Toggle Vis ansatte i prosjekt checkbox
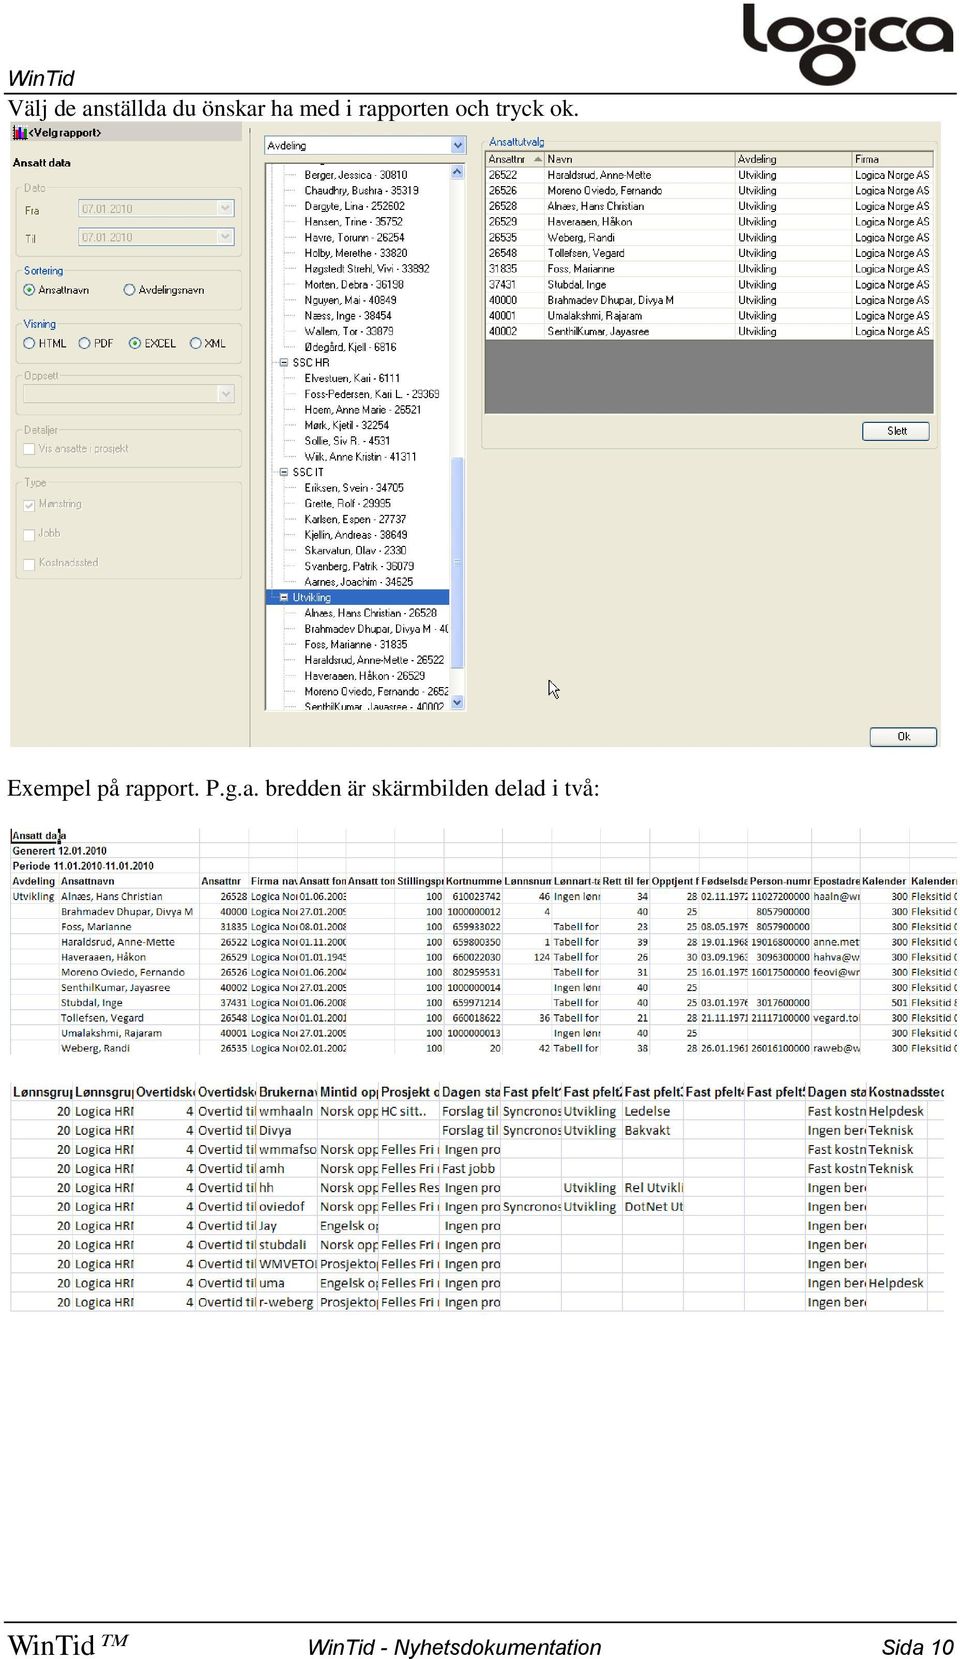The height and width of the screenshot is (1659, 960). (29, 449)
